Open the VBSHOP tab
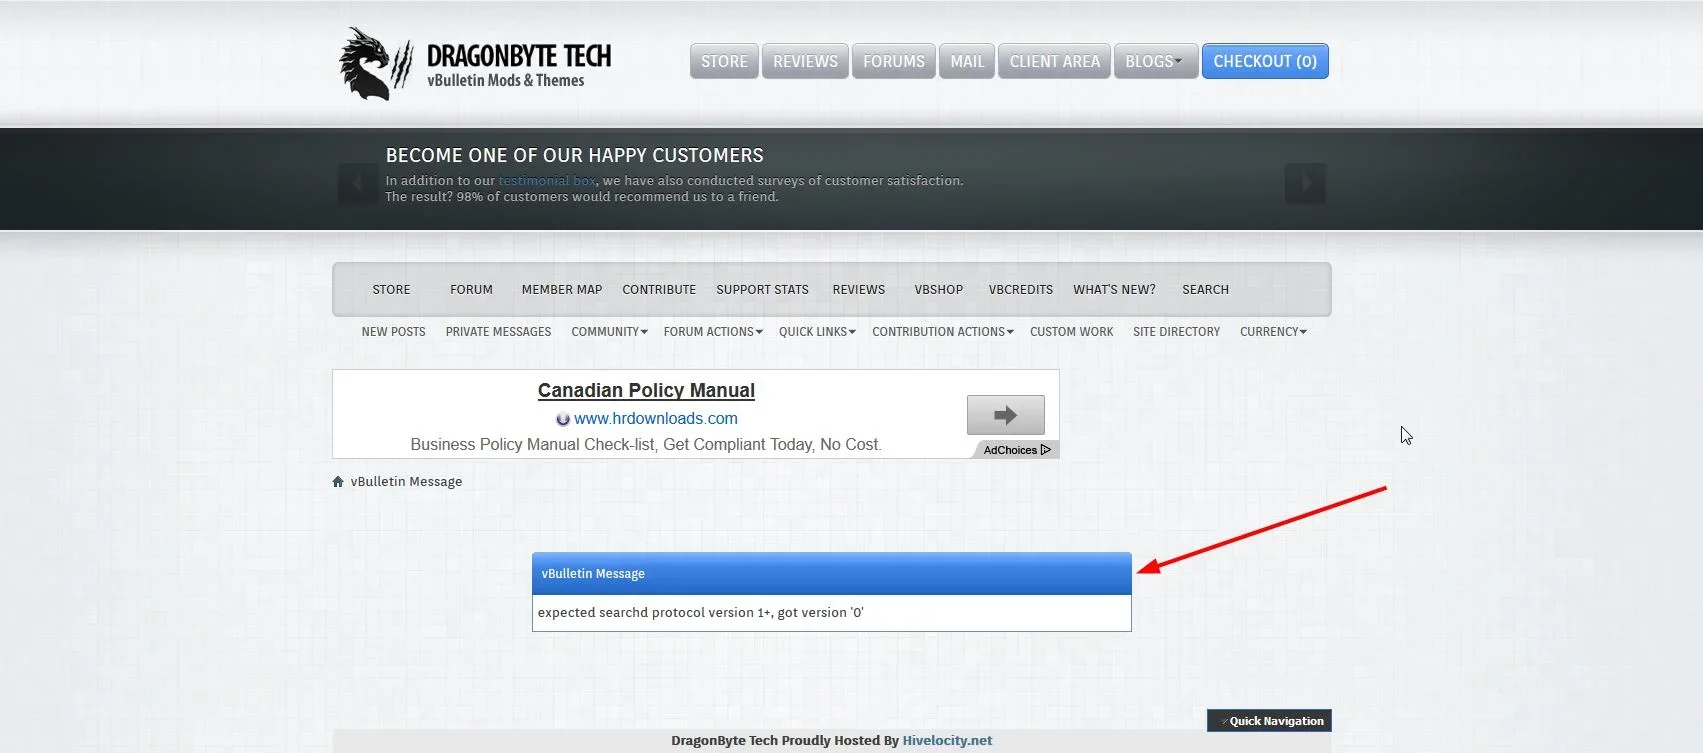 (938, 290)
